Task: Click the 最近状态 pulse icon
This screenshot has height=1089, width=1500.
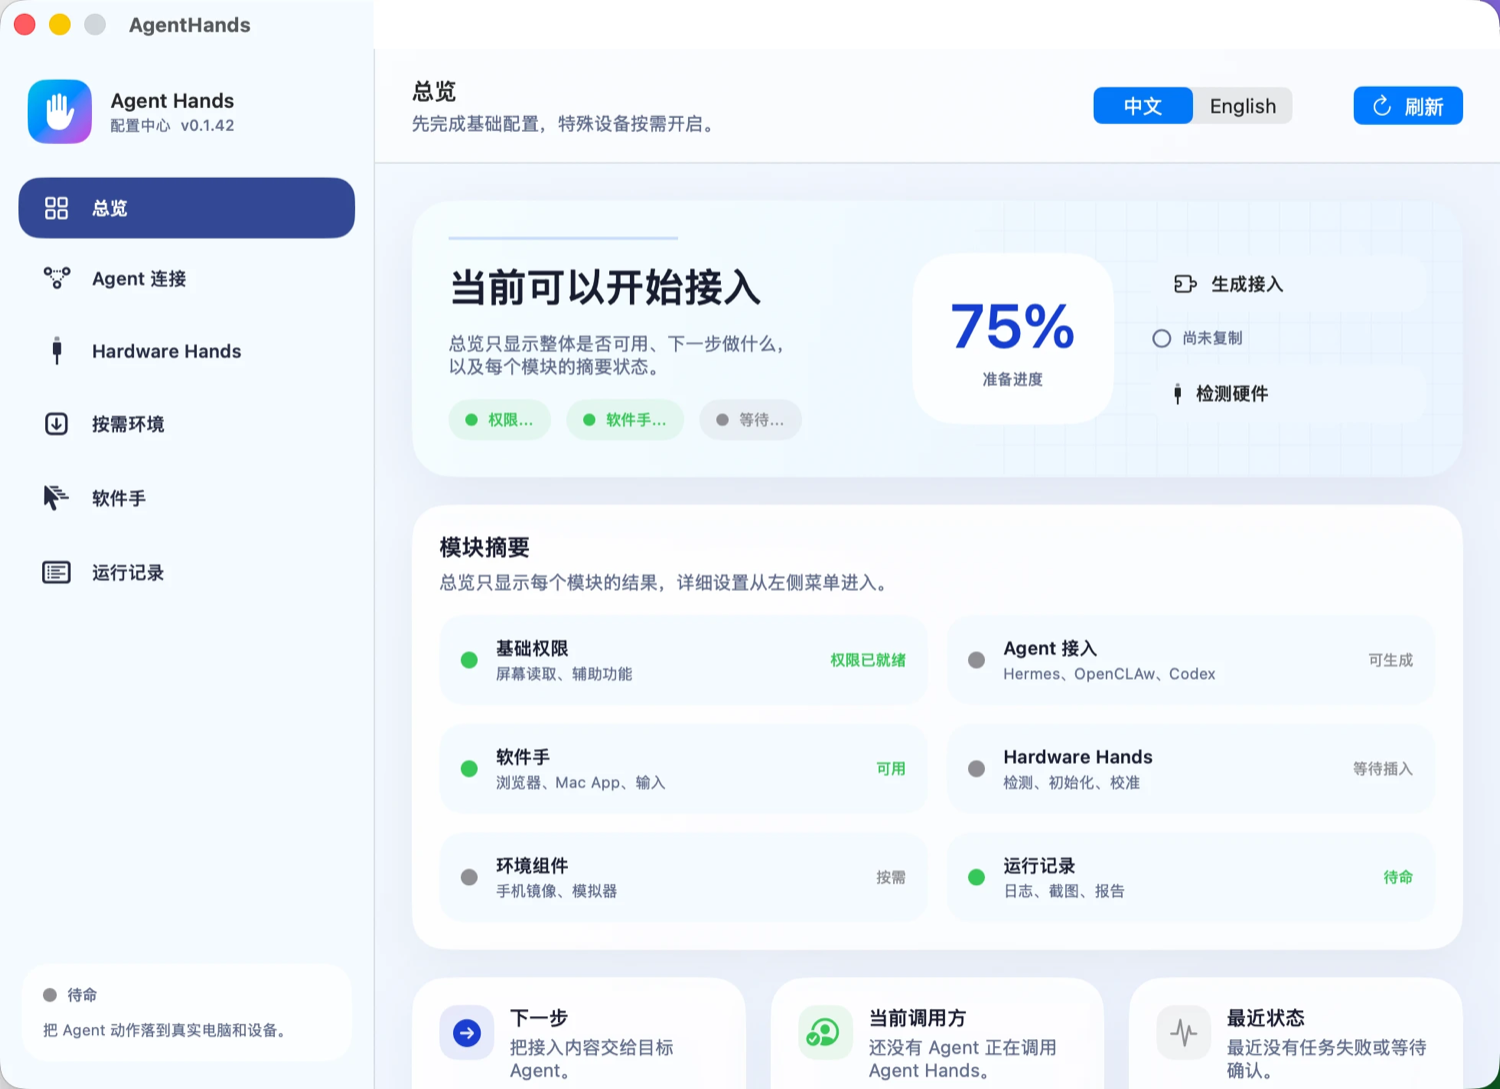Action: click(1184, 1033)
